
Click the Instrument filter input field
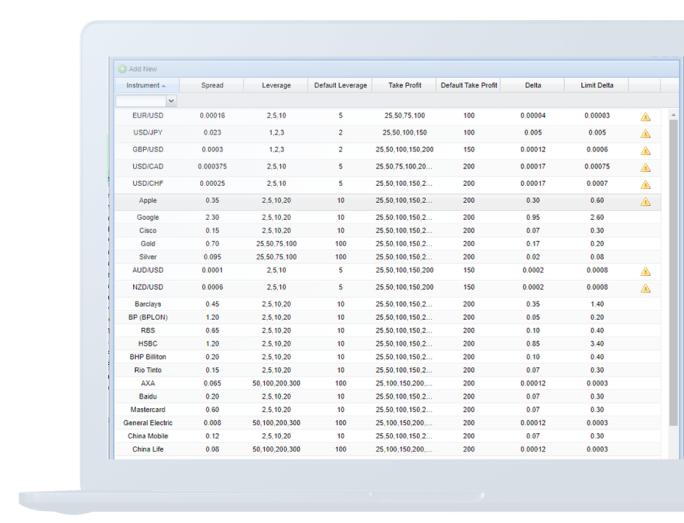click(141, 101)
